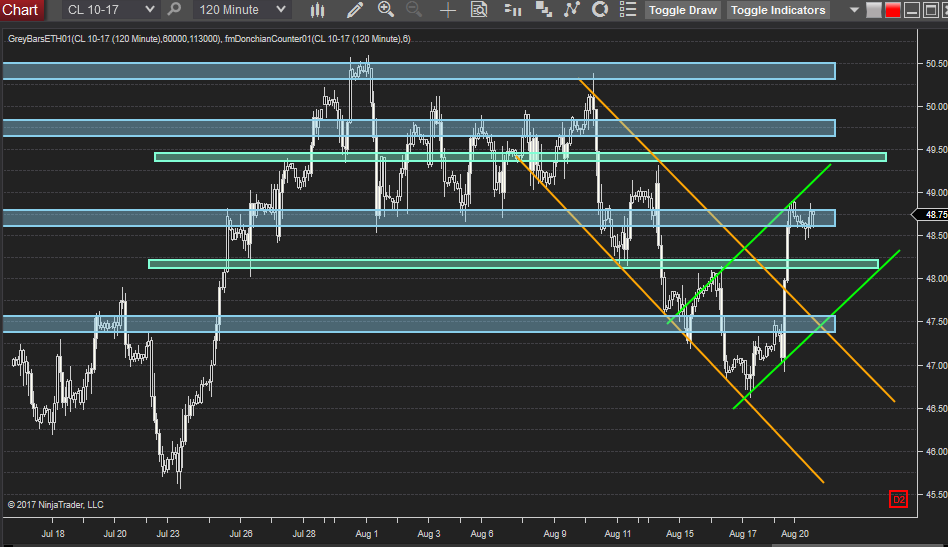Open the indicators icon
Screen dimensions: 948x547
click(x=571, y=10)
